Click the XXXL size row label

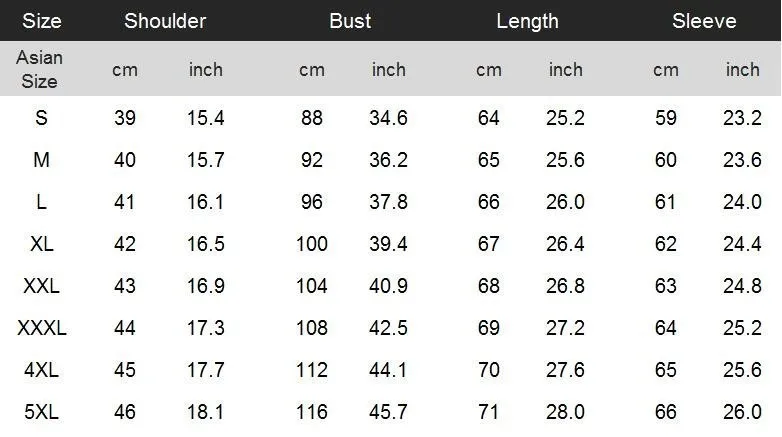[x=42, y=328]
